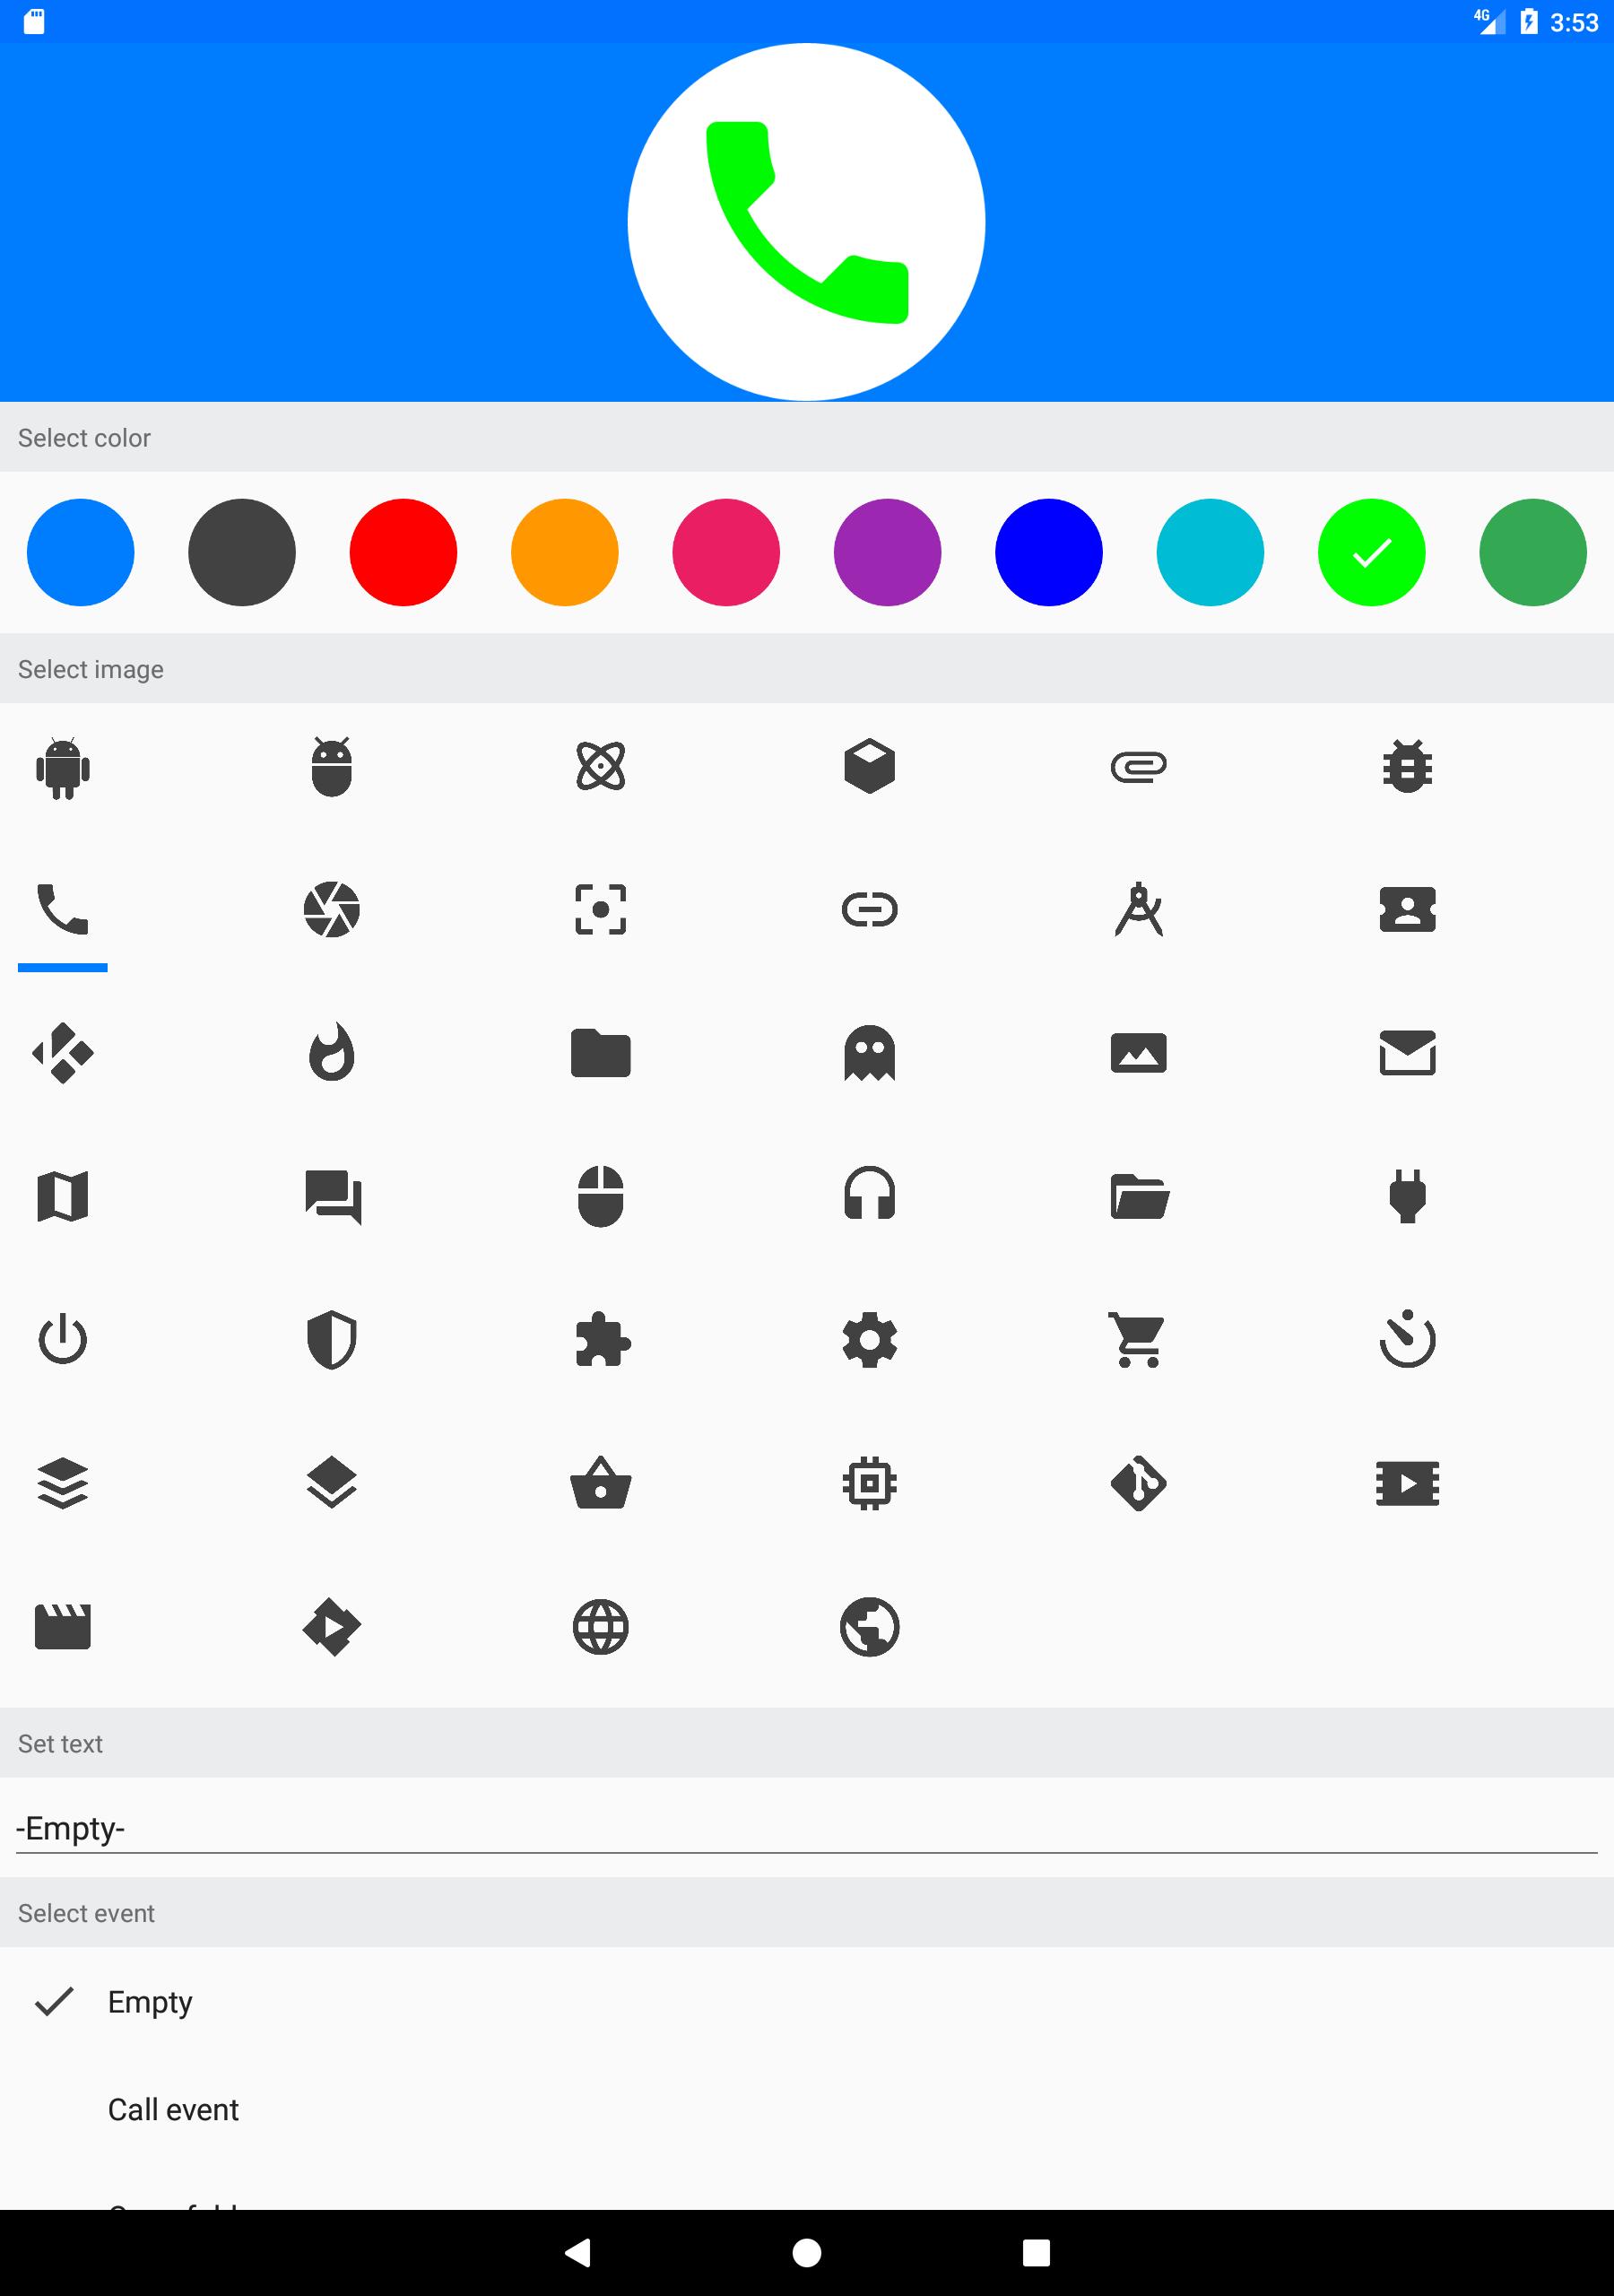Image resolution: width=1614 pixels, height=2296 pixels.
Task: Pick the chat bubbles icon
Action: pyautogui.click(x=332, y=1196)
